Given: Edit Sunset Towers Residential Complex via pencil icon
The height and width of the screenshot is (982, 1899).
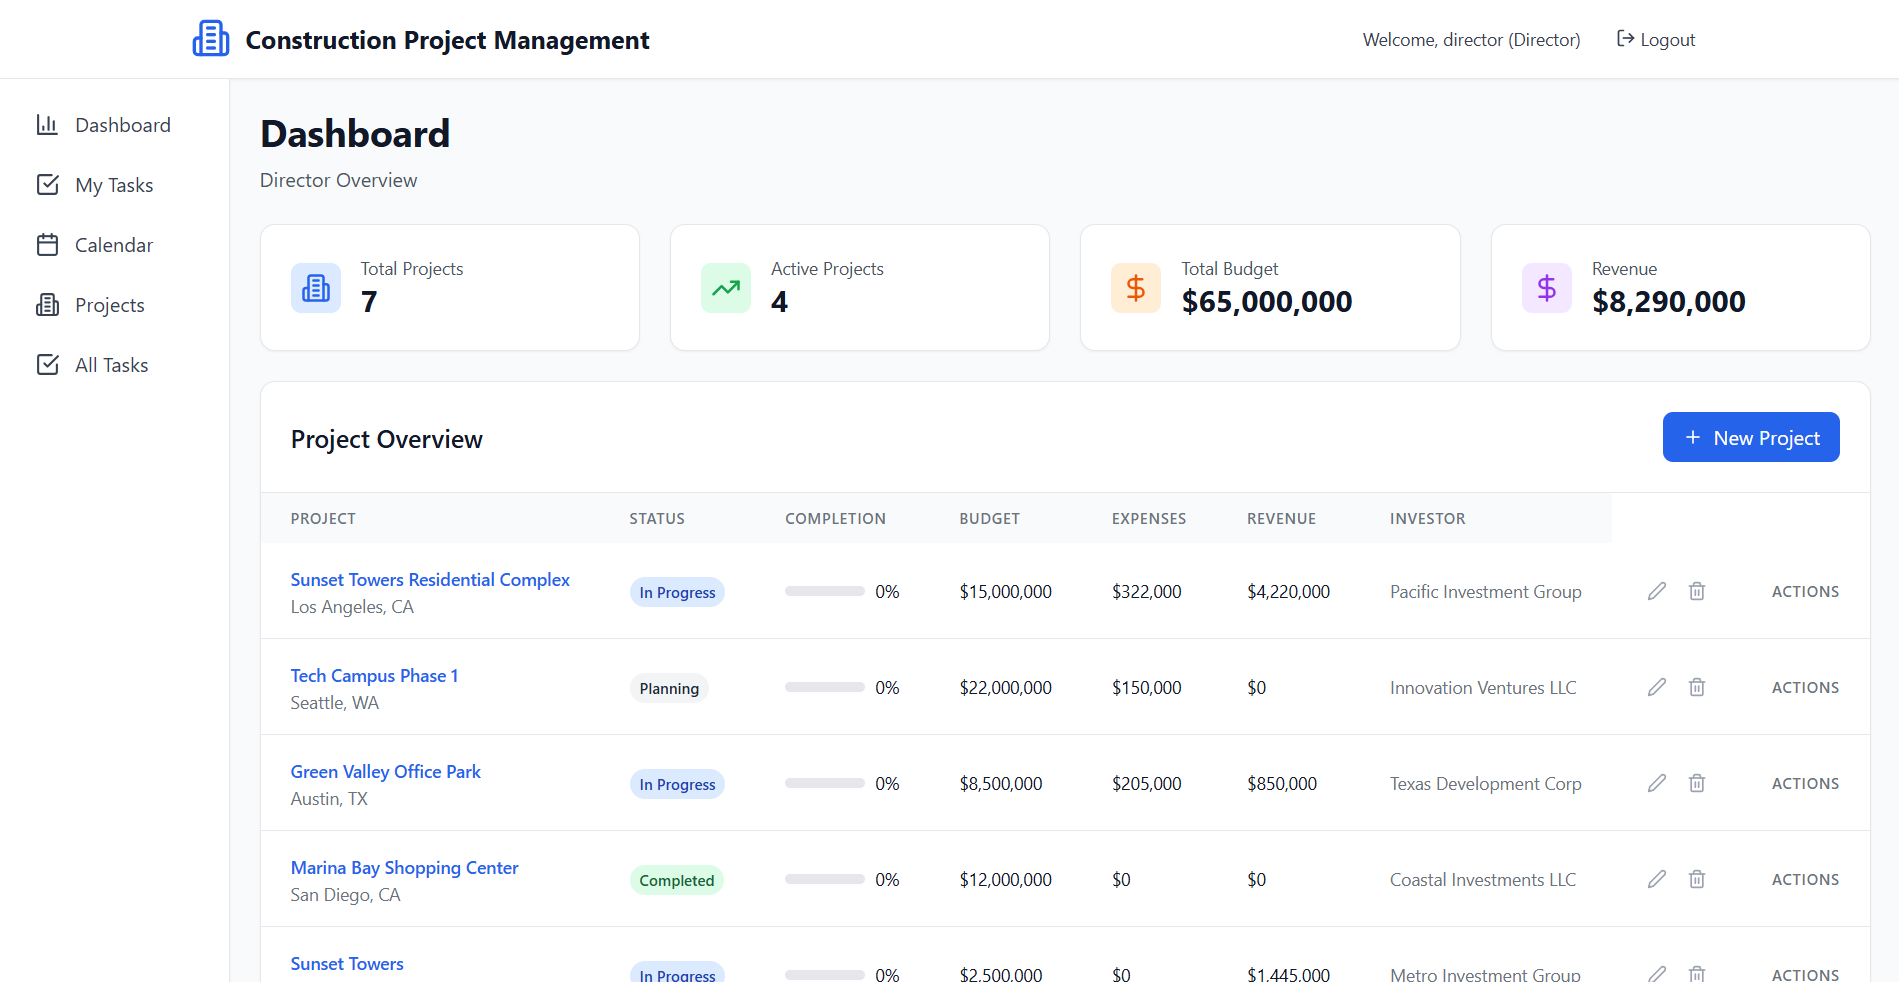Looking at the screenshot, I should (x=1657, y=591).
